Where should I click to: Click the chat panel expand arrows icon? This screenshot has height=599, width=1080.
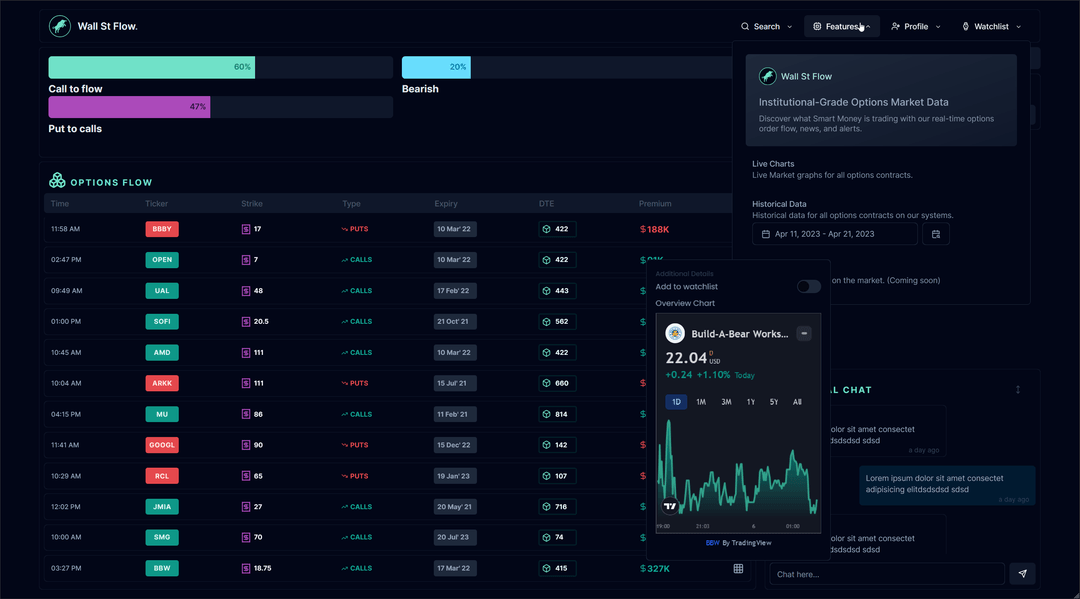(x=1018, y=390)
